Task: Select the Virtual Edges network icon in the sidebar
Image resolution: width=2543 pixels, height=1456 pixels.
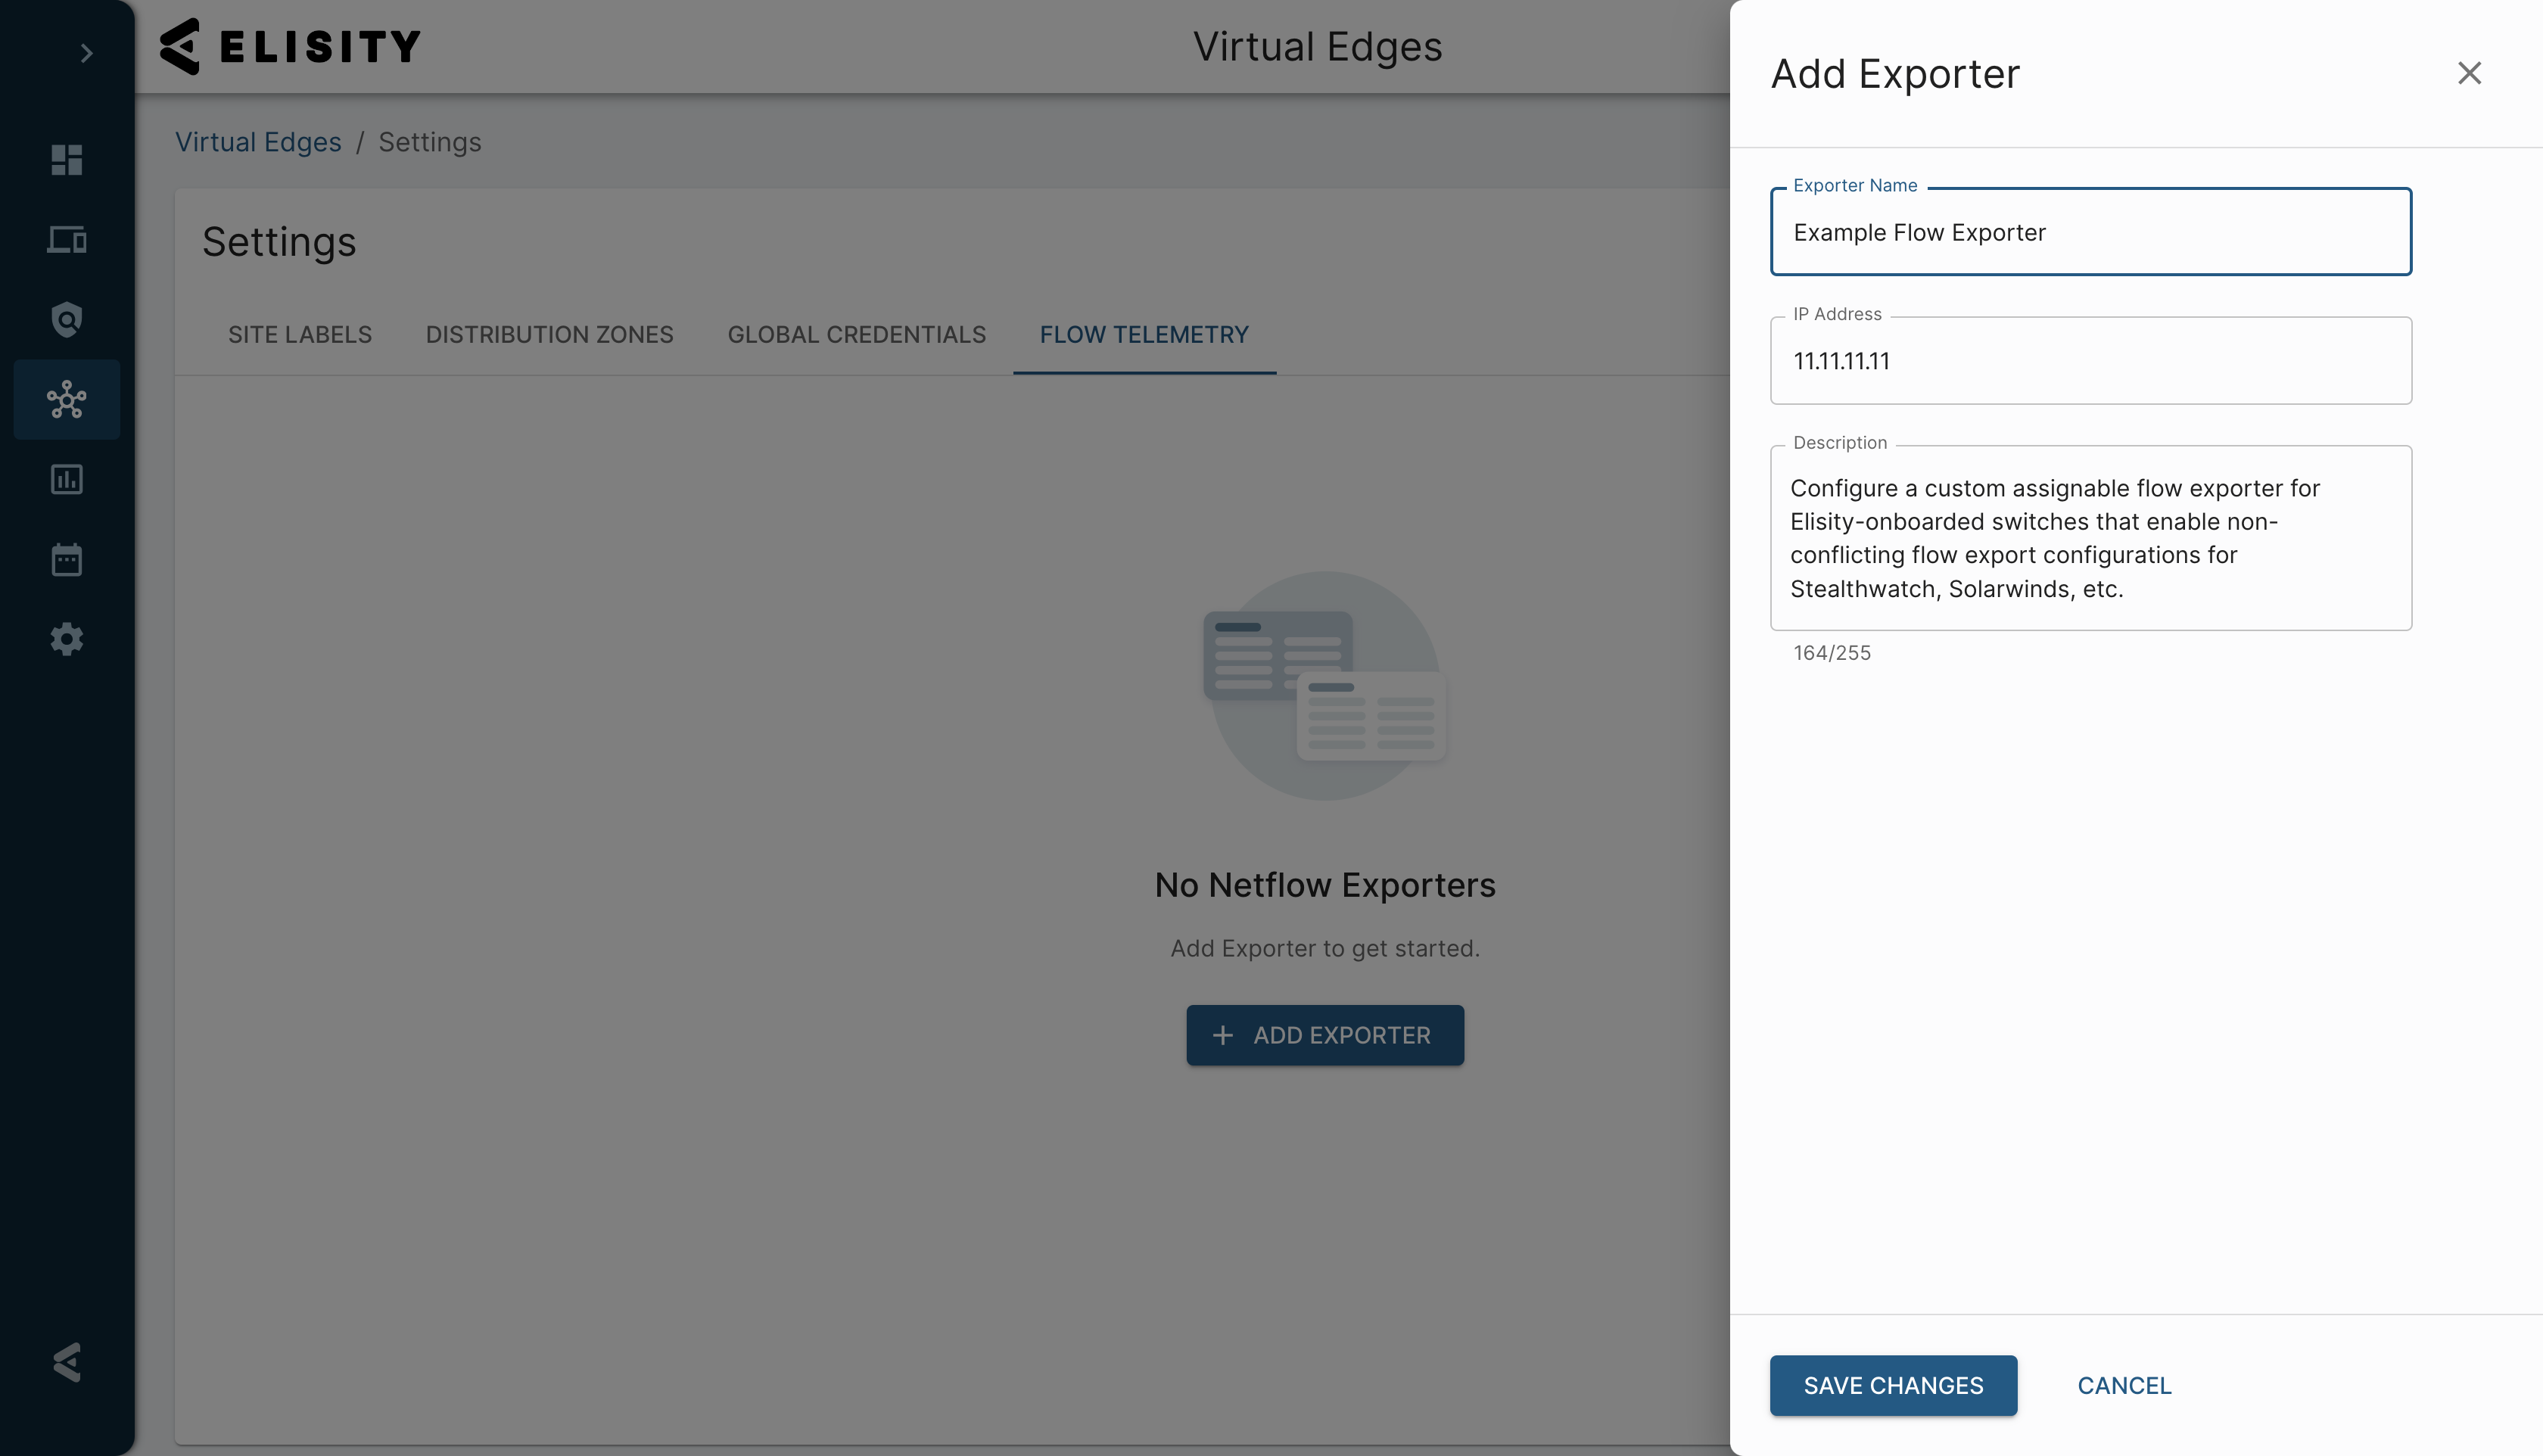Action: pos(66,400)
